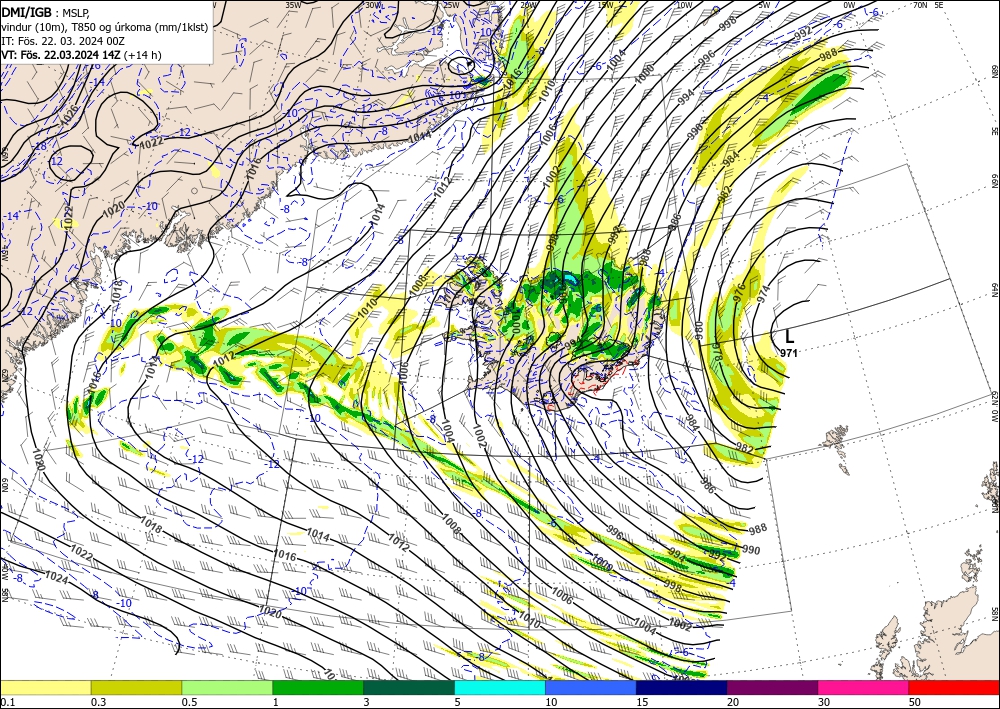Click the cyan 5 mm legend swatch
Image resolution: width=1000 pixels, height=709 pixels.
coord(499,687)
